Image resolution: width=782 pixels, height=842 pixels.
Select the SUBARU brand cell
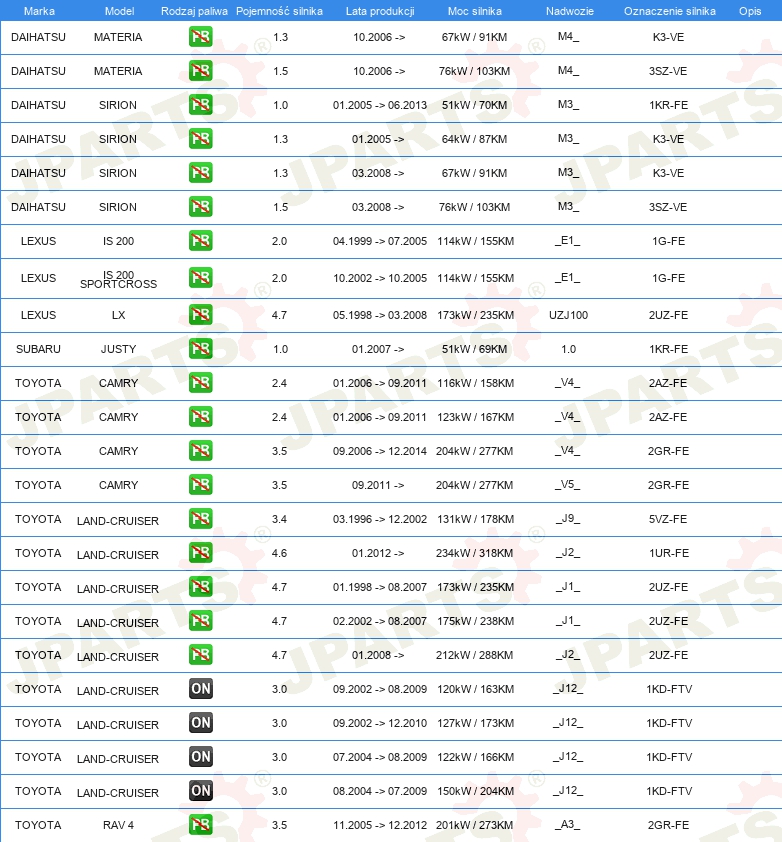click(38, 349)
